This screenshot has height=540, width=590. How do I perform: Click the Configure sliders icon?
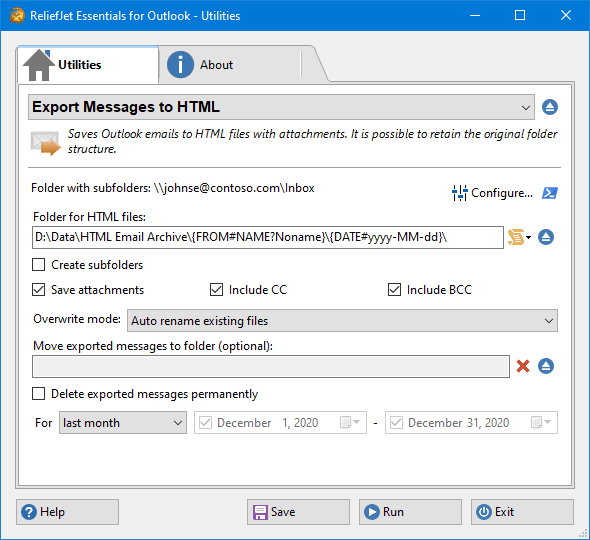point(459,193)
